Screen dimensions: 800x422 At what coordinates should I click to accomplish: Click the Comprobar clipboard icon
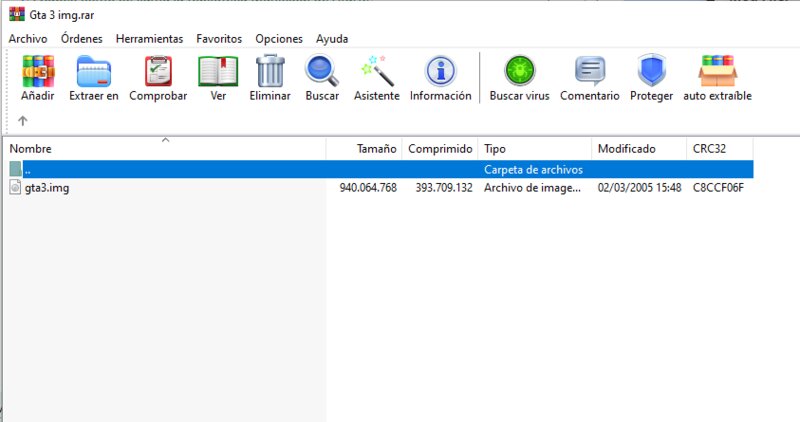[x=158, y=71]
